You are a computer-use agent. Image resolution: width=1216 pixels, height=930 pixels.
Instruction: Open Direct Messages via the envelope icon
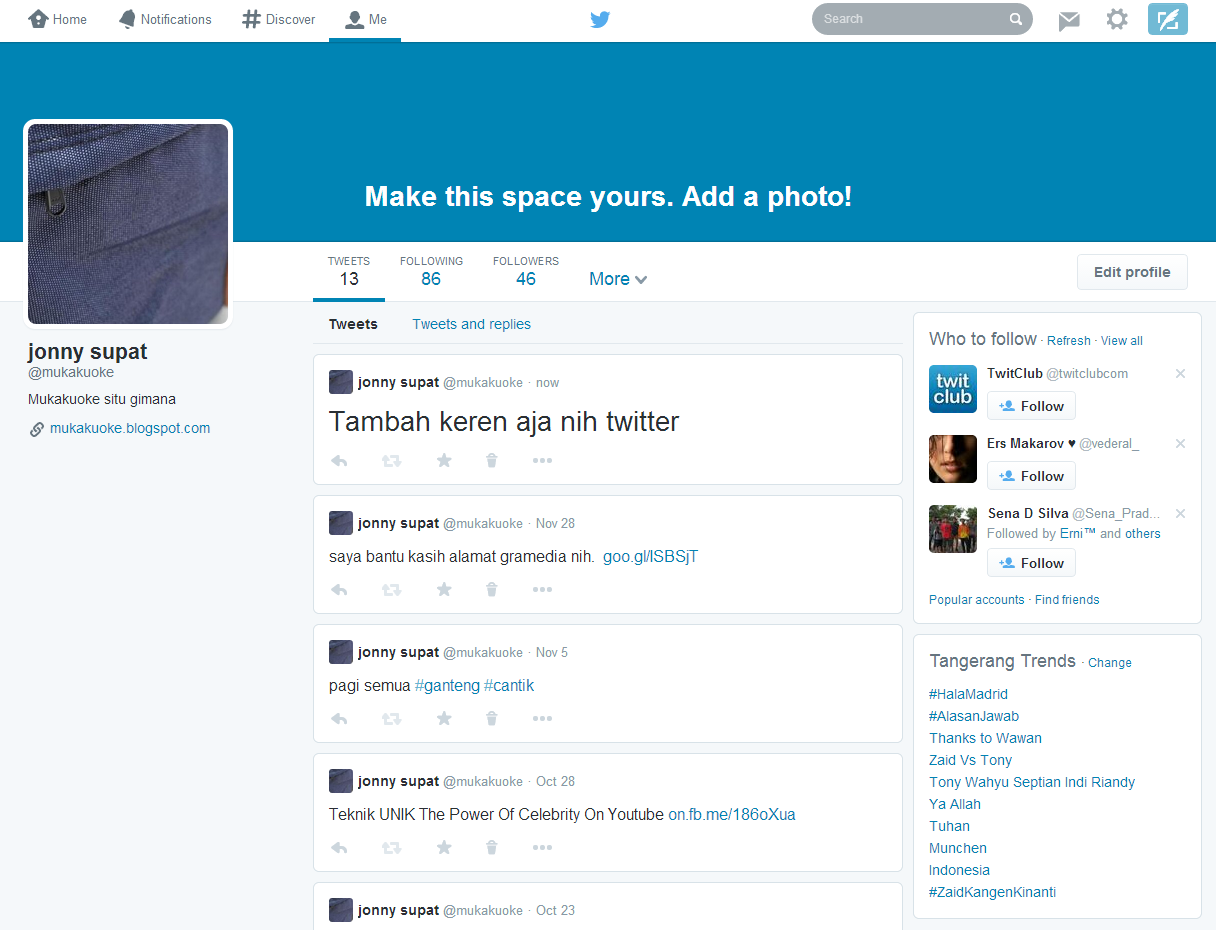tap(1068, 19)
